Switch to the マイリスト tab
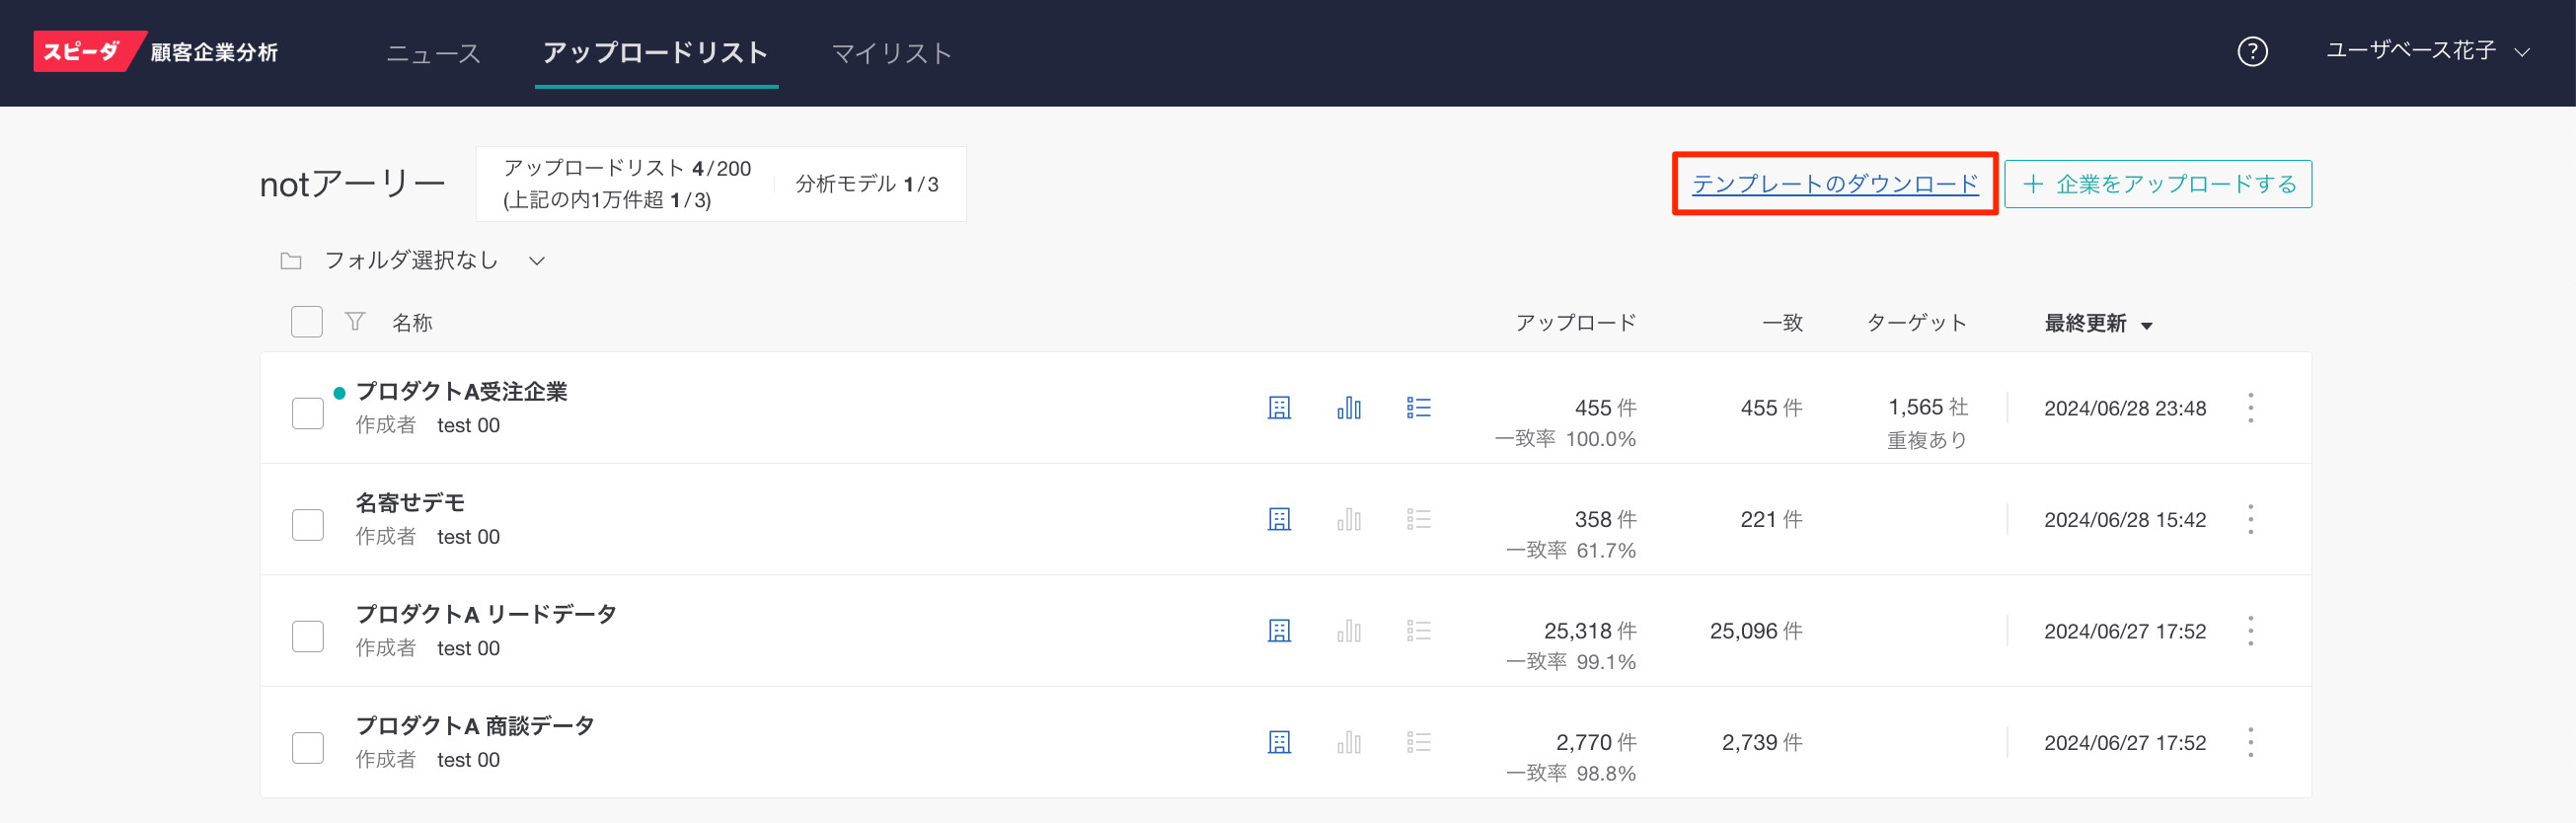 pos(891,53)
